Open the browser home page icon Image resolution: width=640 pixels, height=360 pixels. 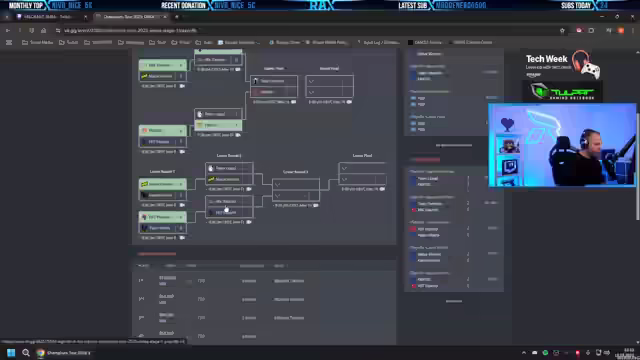click(x=43, y=31)
